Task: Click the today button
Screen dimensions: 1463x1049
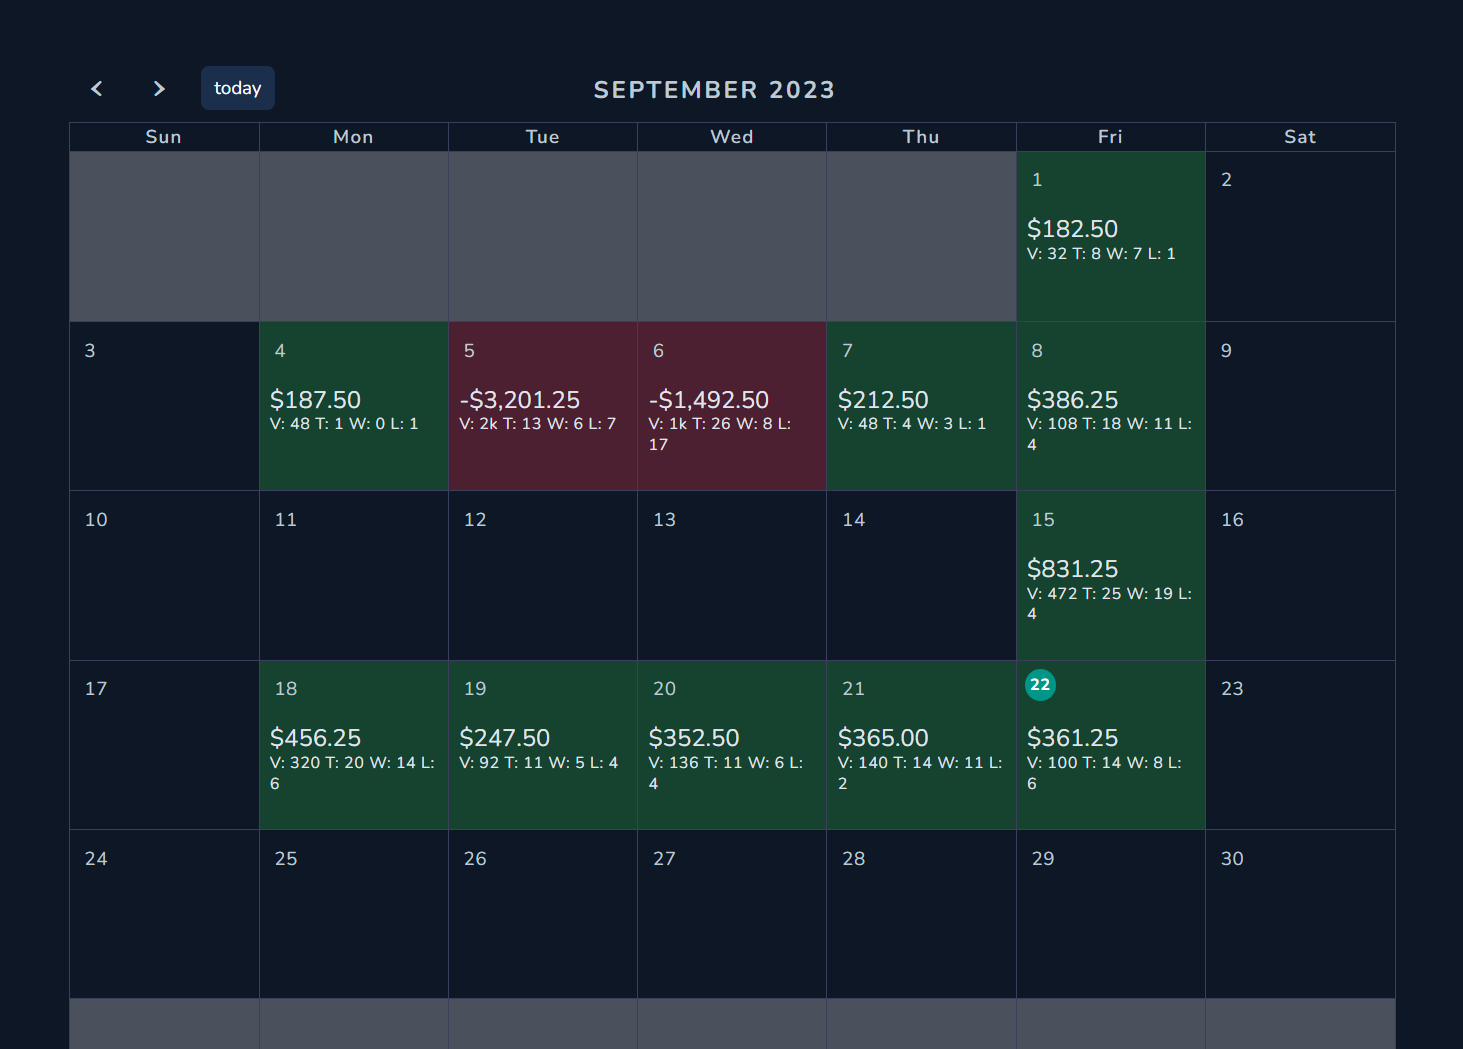Action: click(238, 88)
